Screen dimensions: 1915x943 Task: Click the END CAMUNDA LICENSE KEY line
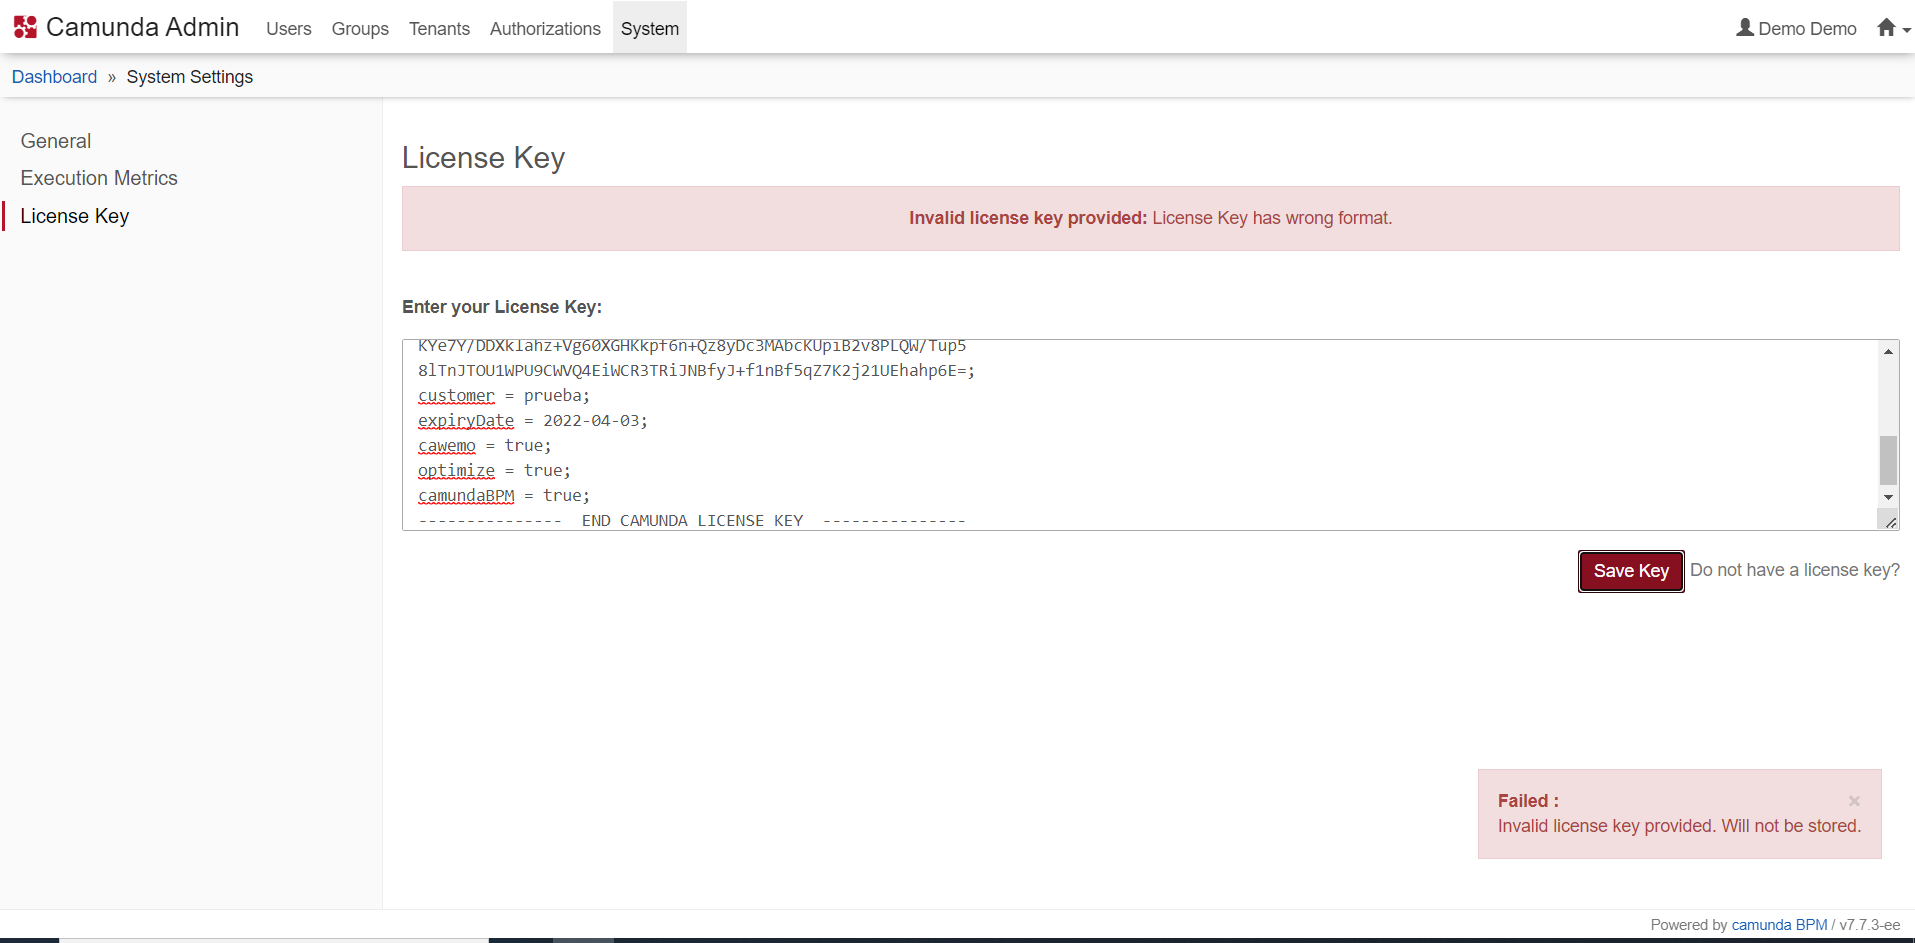(692, 521)
